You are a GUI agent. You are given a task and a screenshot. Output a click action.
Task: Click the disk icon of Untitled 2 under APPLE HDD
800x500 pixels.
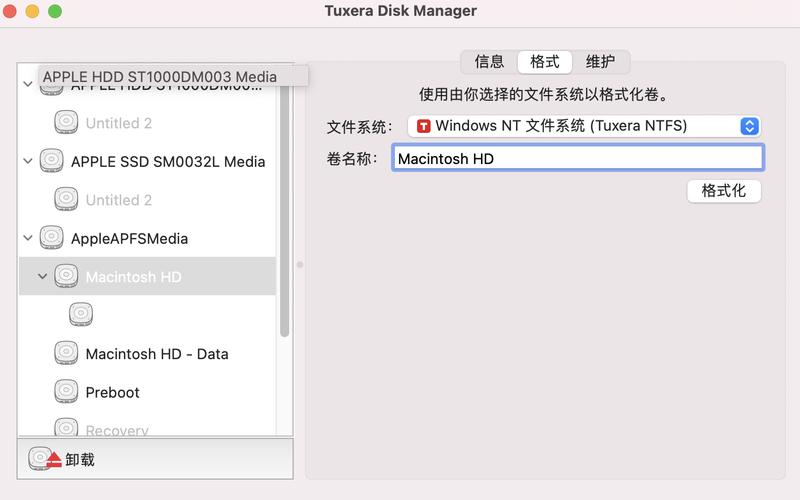(x=66, y=122)
